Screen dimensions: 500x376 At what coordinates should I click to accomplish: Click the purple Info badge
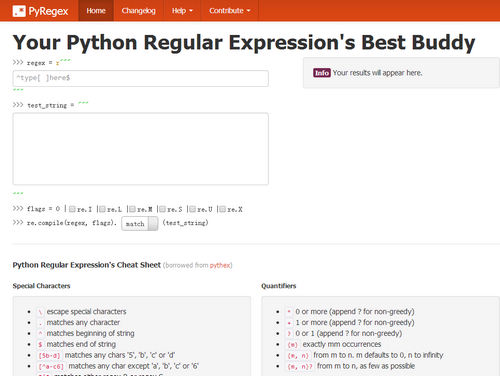point(322,73)
